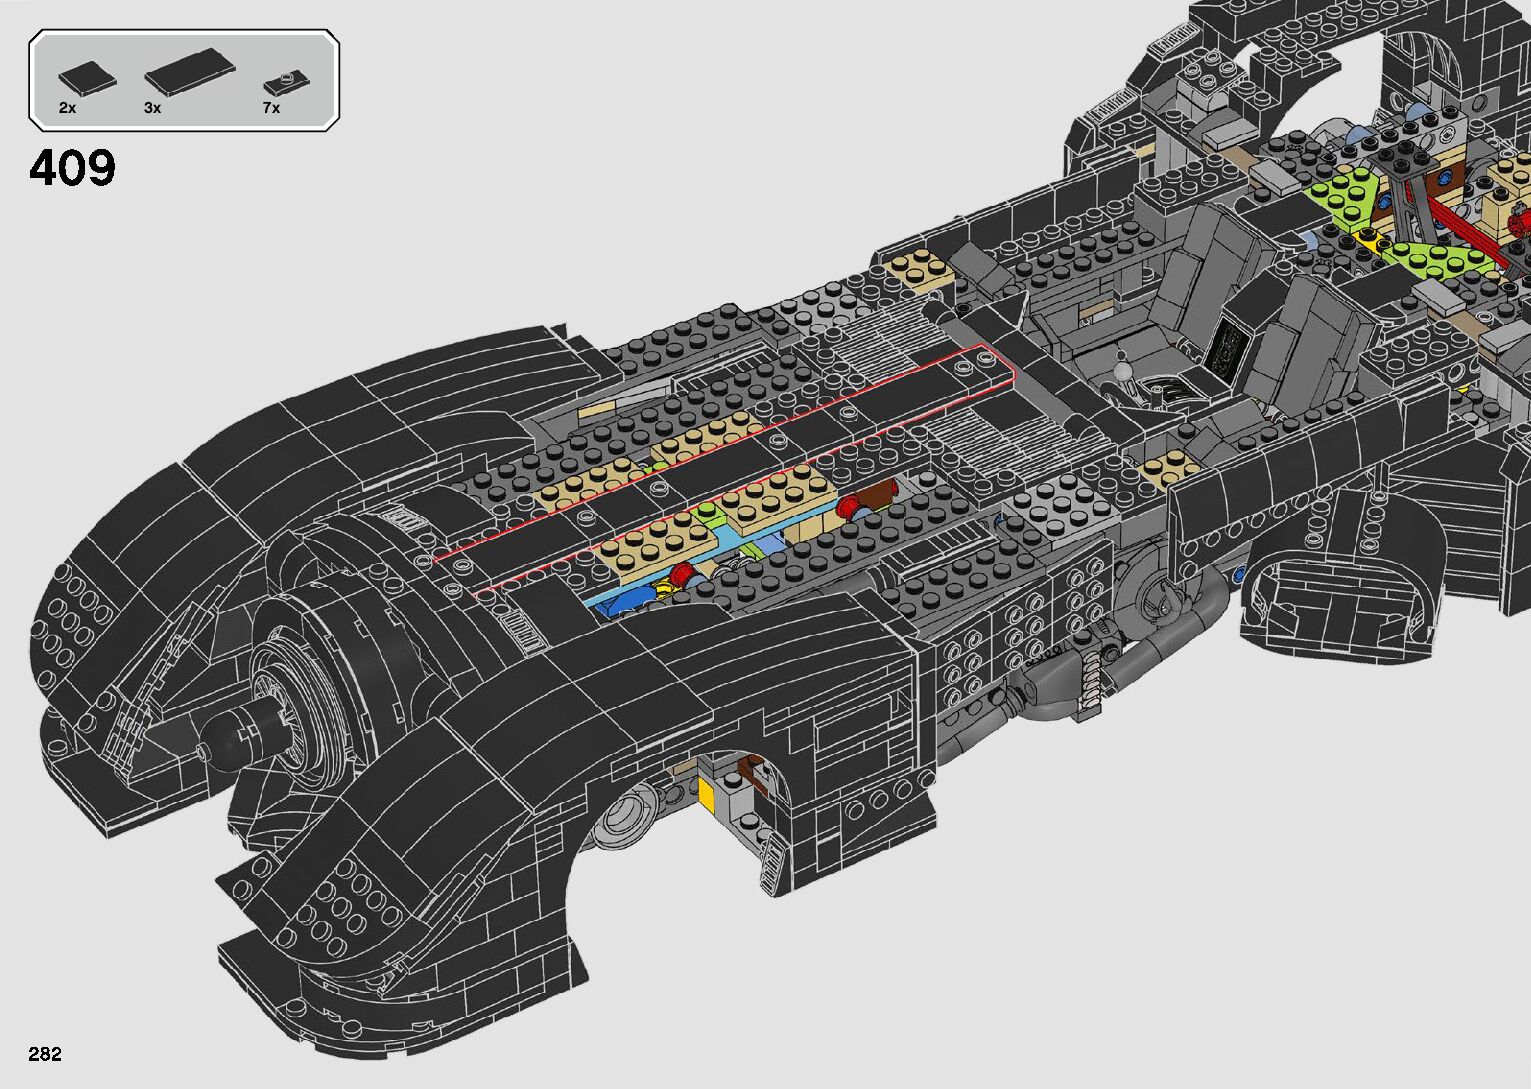Click the step number 409
The image size is (1531, 1089).
click(73, 169)
